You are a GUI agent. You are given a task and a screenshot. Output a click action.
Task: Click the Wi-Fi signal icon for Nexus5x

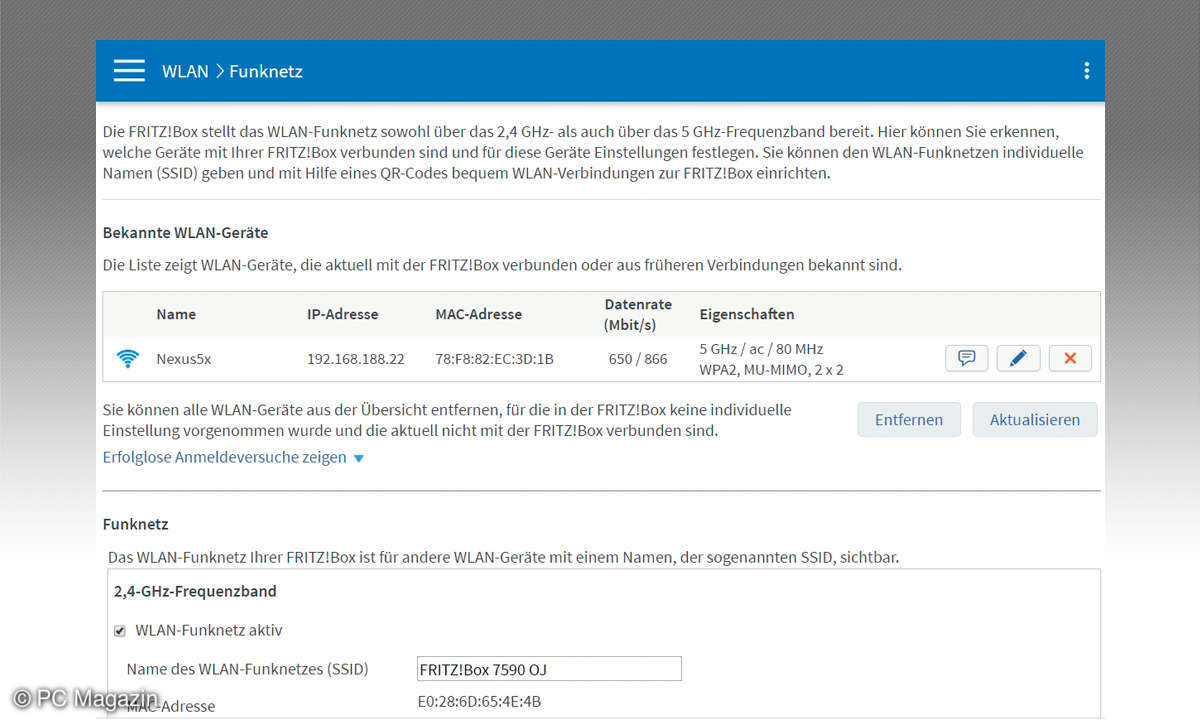128,358
